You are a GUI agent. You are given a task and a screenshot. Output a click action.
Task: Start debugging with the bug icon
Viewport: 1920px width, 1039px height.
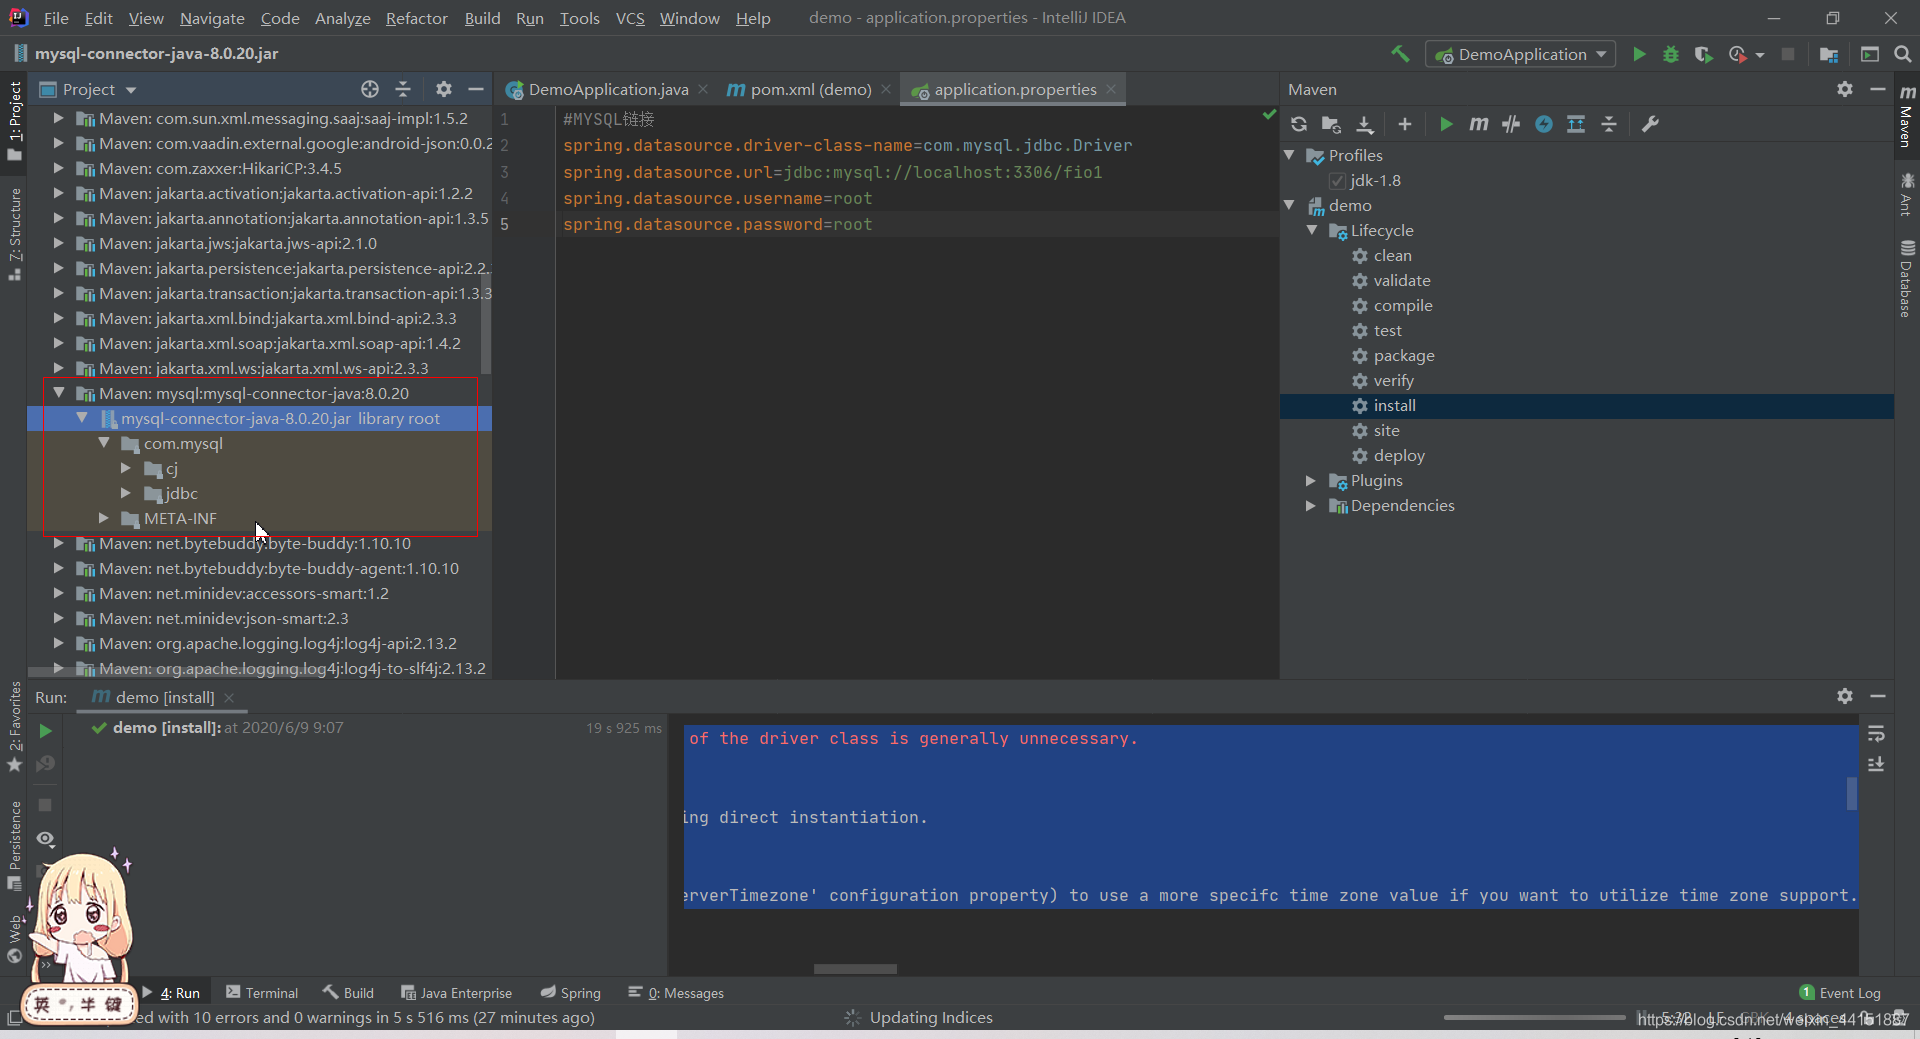(x=1671, y=54)
